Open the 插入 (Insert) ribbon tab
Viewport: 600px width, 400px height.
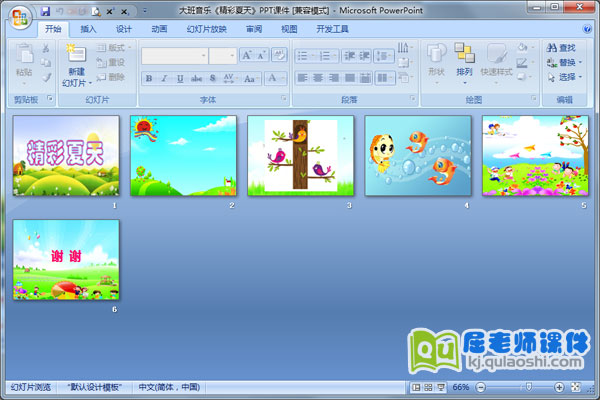pyautogui.click(x=89, y=30)
